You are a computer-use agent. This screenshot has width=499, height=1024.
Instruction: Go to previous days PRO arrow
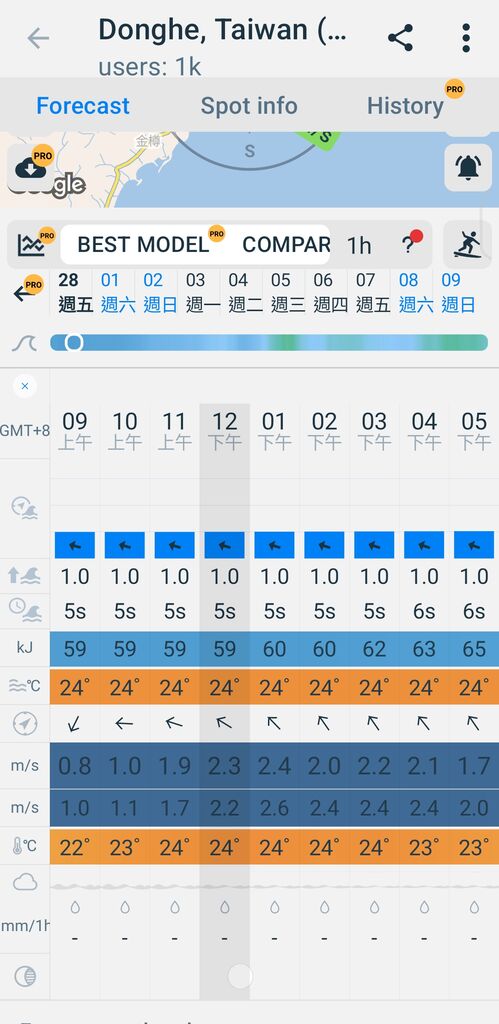27,291
